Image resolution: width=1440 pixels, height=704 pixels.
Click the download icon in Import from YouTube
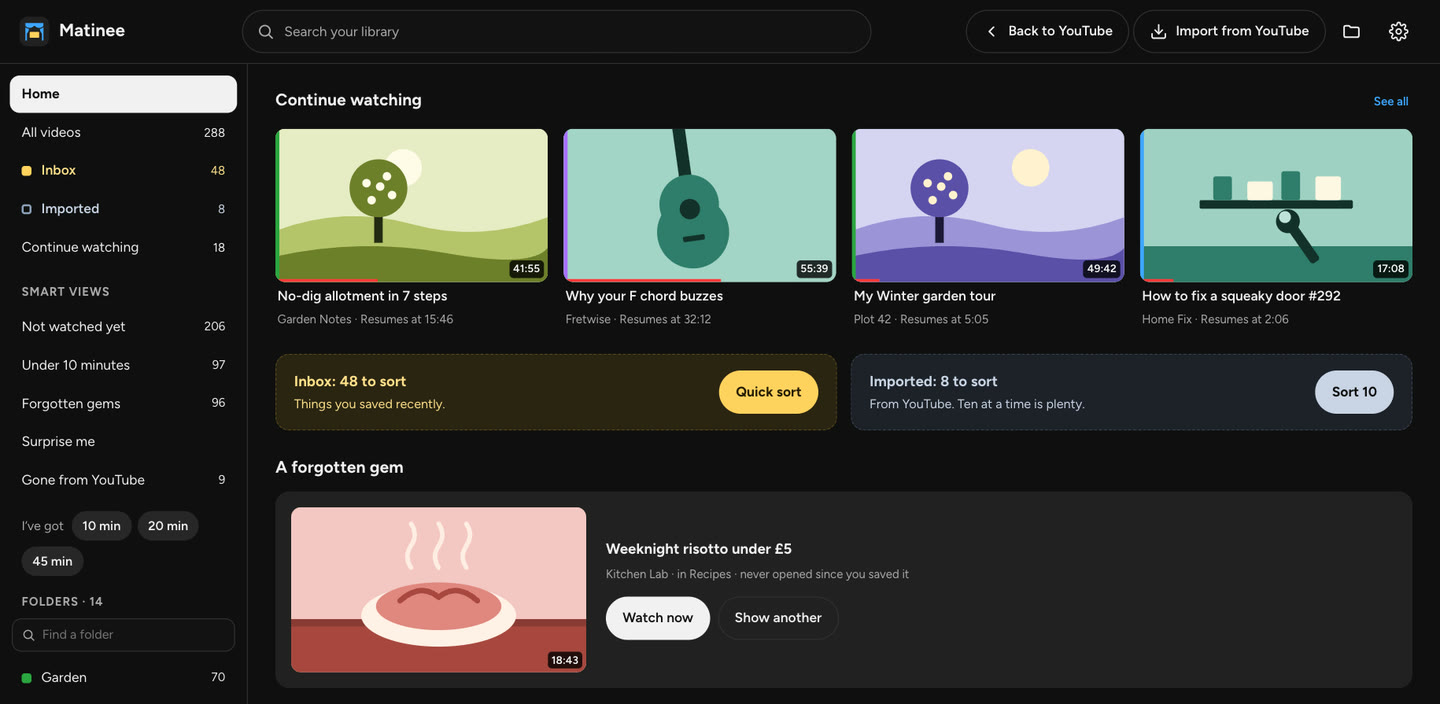pyautogui.click(x=1158, y=32)
